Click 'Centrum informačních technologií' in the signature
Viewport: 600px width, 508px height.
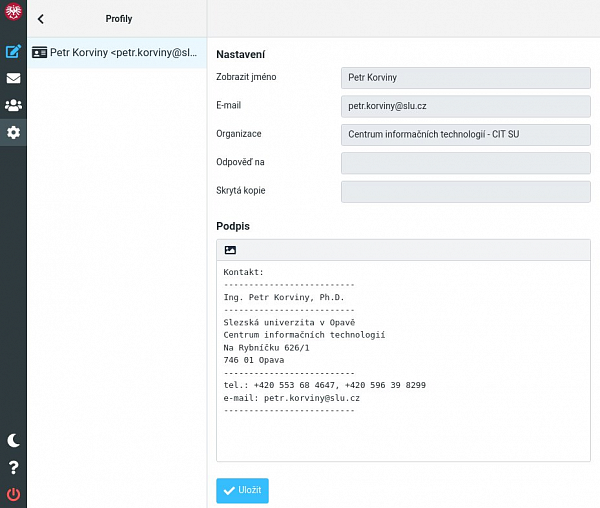(304, 335)
